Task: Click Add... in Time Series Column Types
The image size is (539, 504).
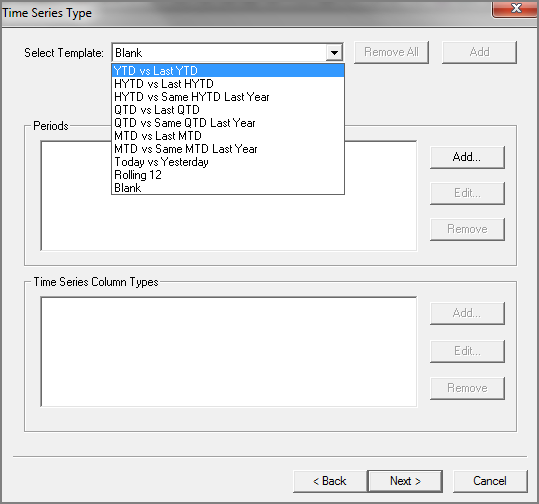Action: coord(467,313)
